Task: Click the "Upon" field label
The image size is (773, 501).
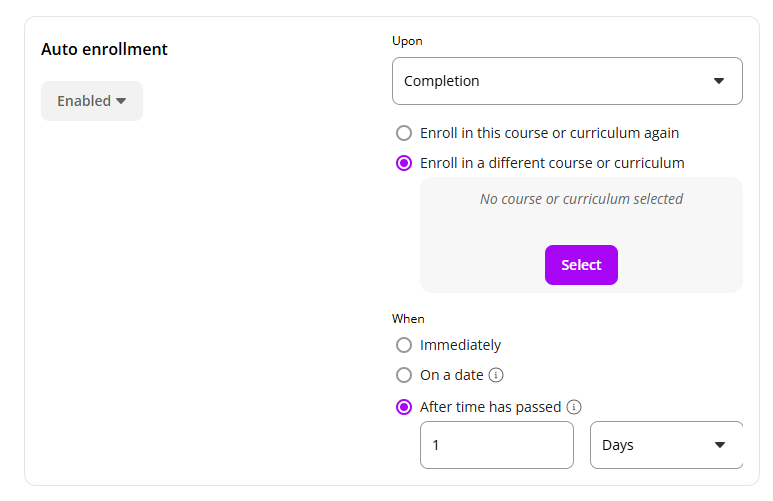Action: (x=407, y=41)
